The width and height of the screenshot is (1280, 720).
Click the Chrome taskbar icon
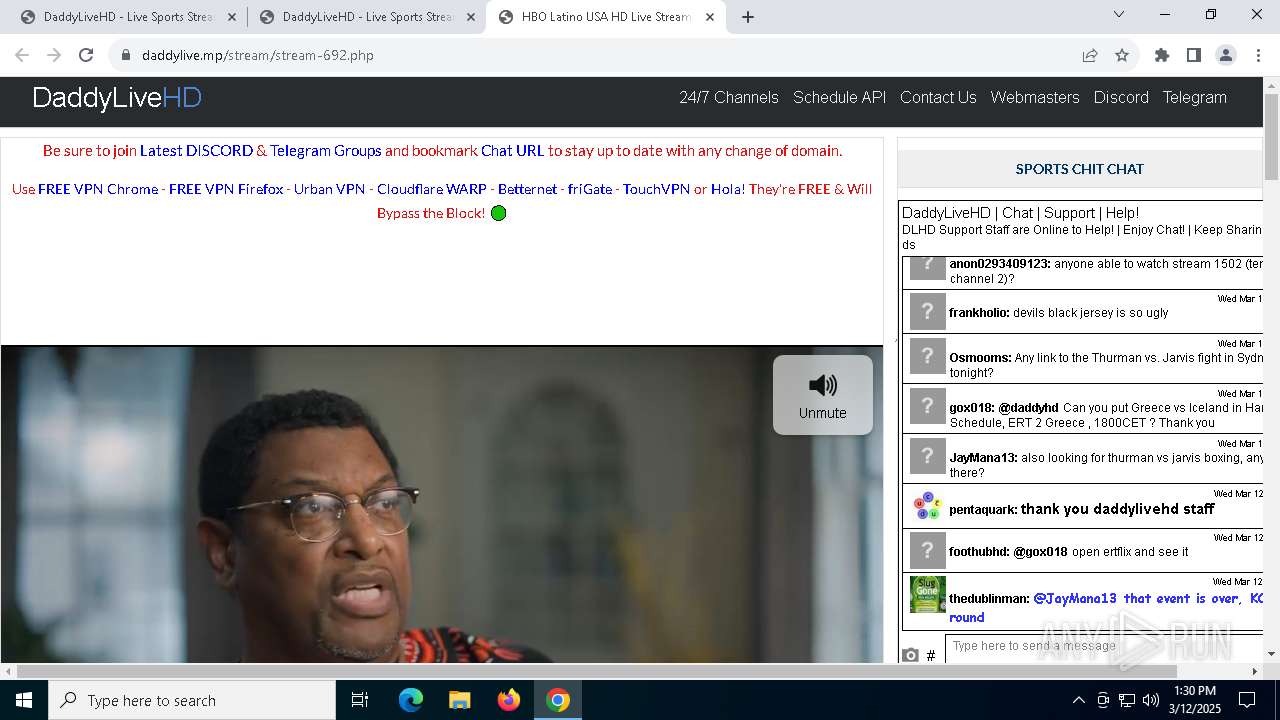coord(558,700)
